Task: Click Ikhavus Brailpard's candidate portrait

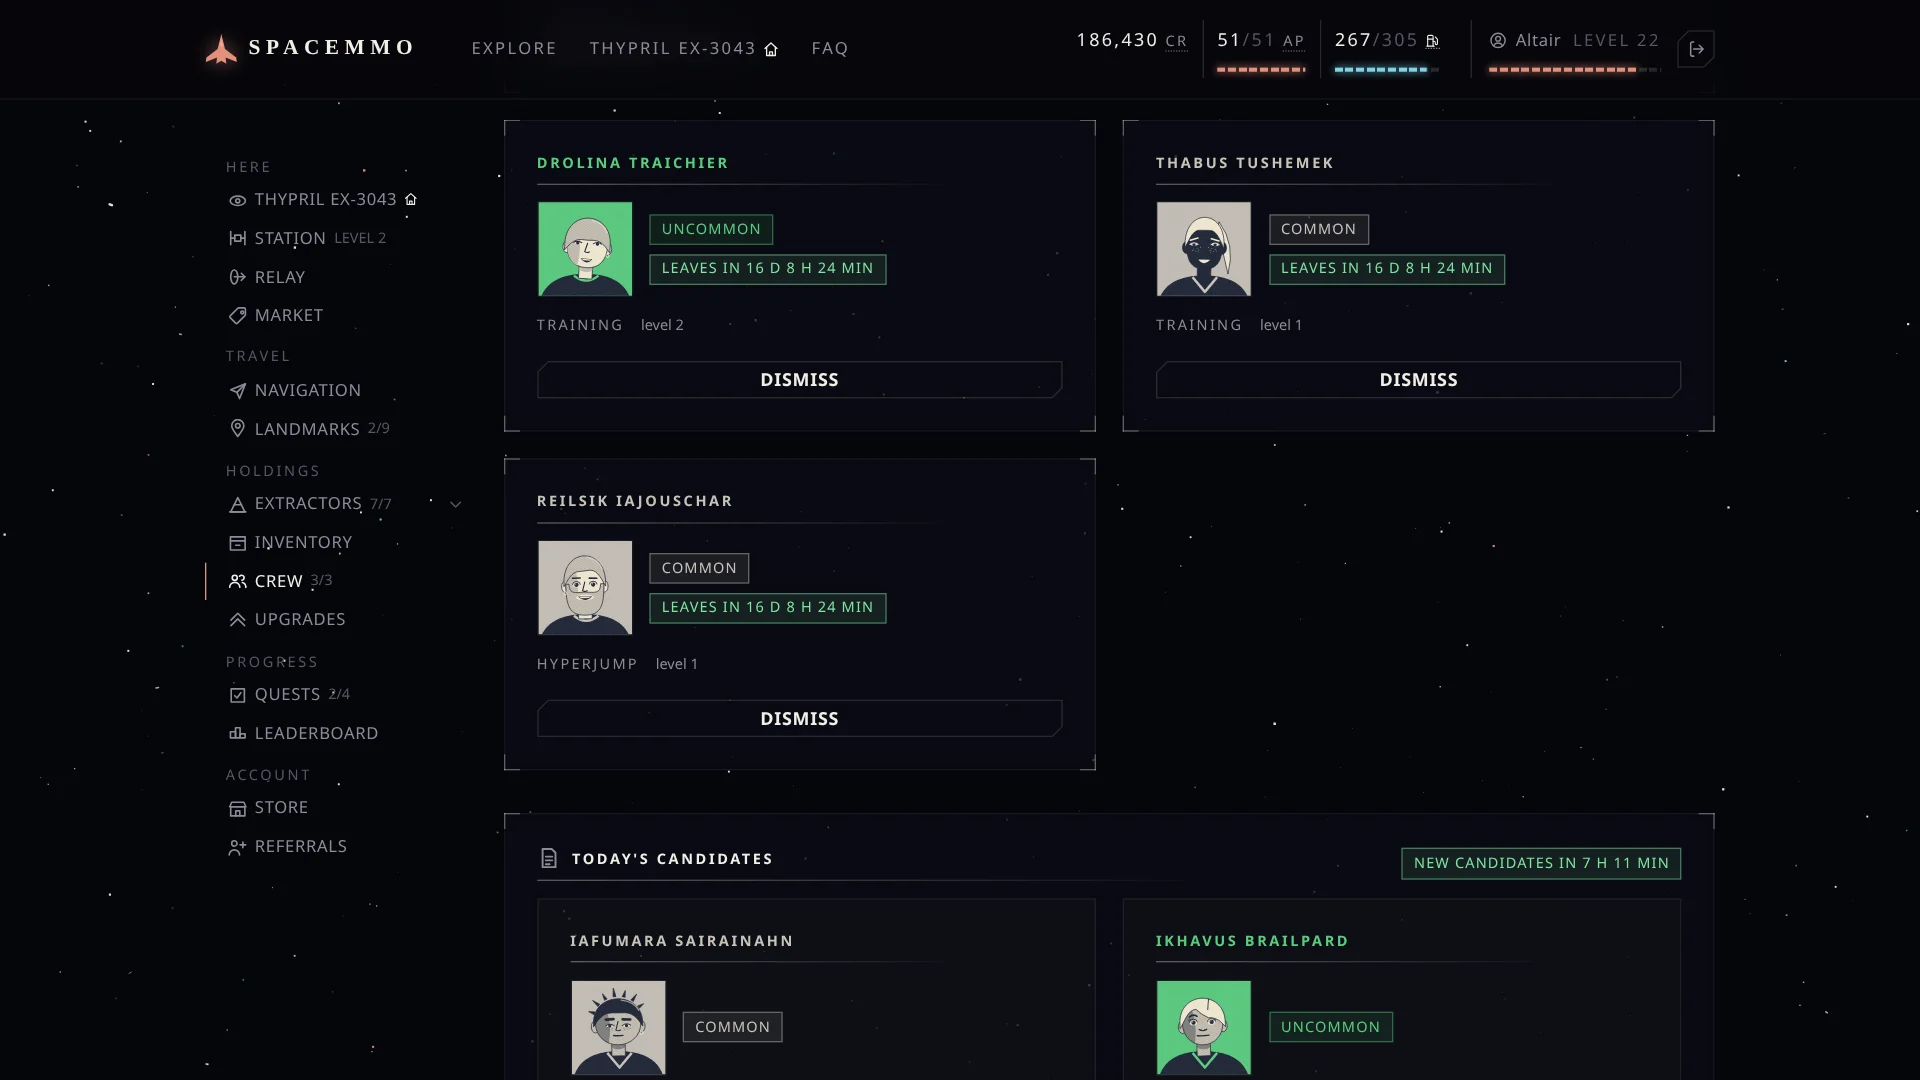Action: [1204, 1027]
